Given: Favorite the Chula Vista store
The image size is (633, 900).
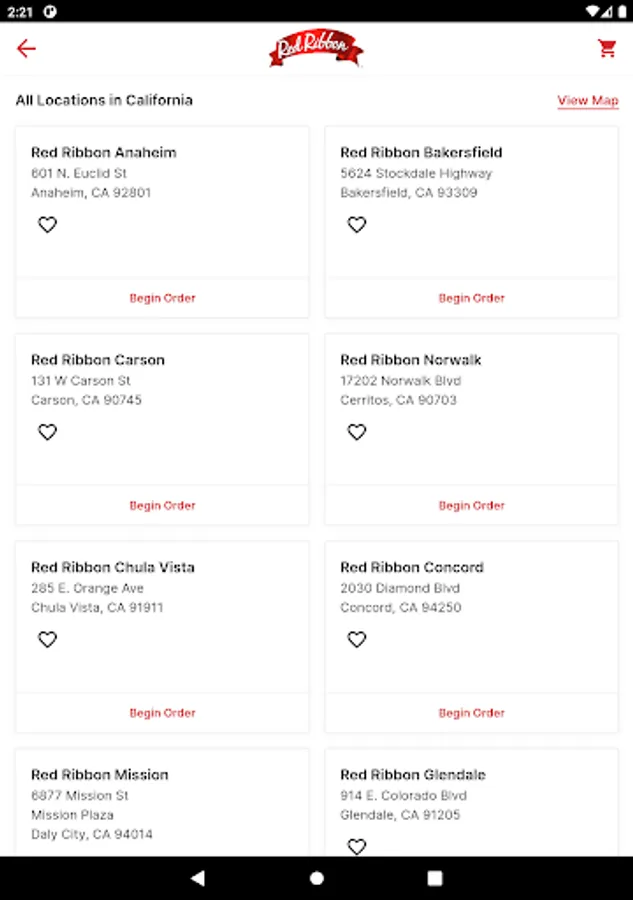Looking at the screenshot, I should pos(47,639).
